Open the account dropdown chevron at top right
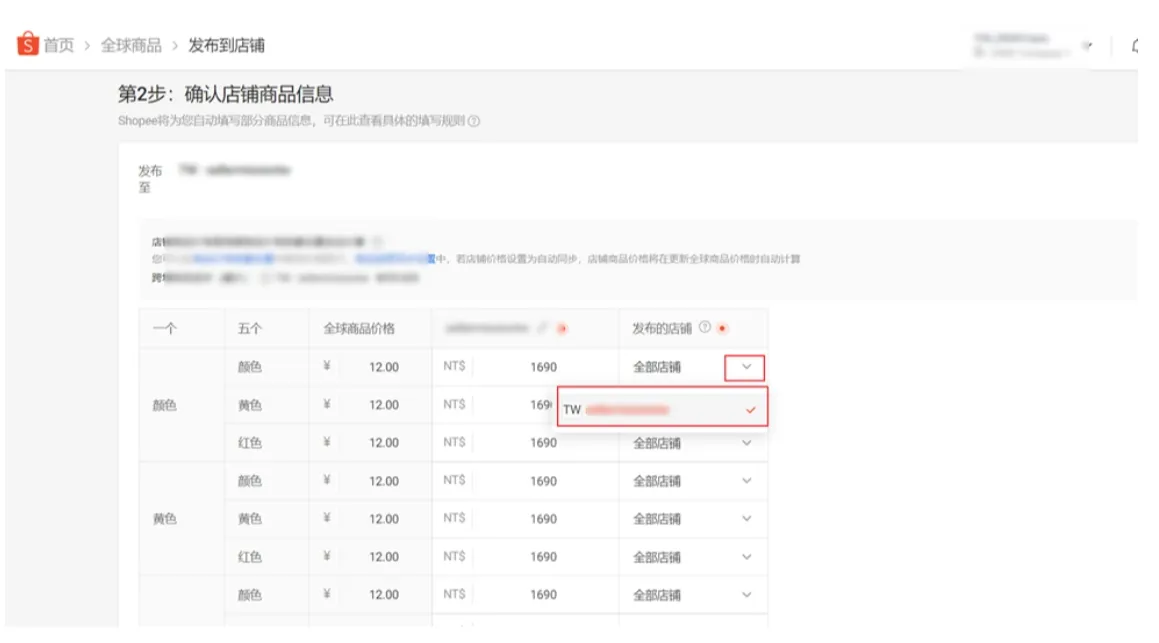 pos(1088,44)
